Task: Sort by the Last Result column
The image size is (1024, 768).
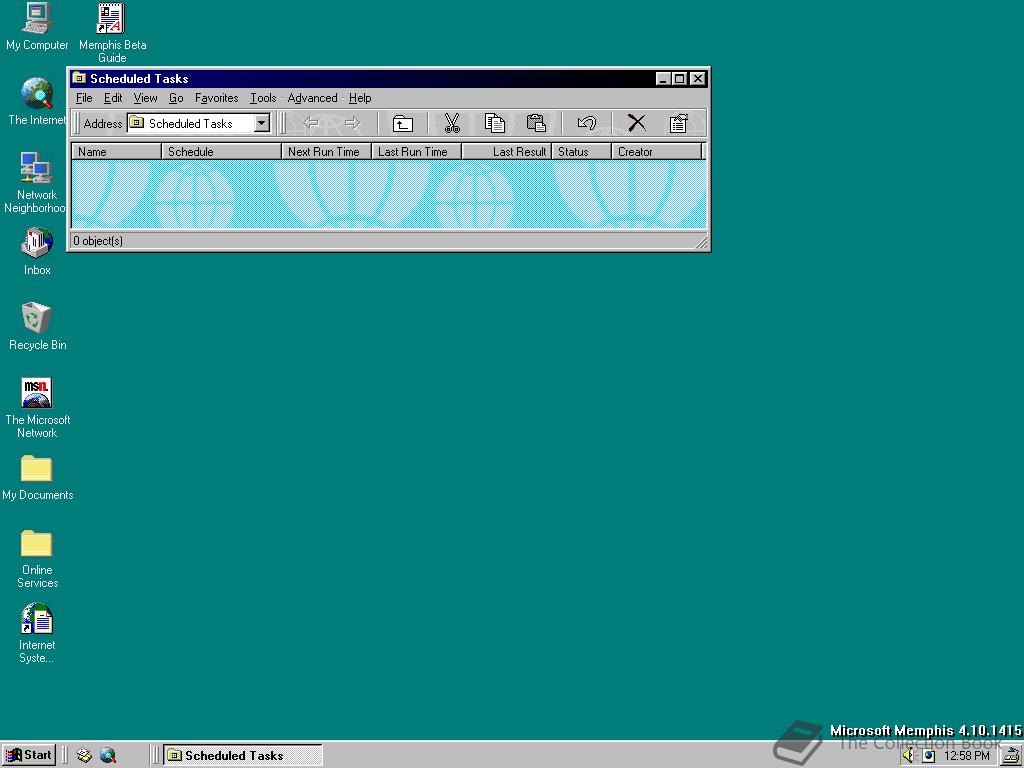Action: [x=507, y=152]
